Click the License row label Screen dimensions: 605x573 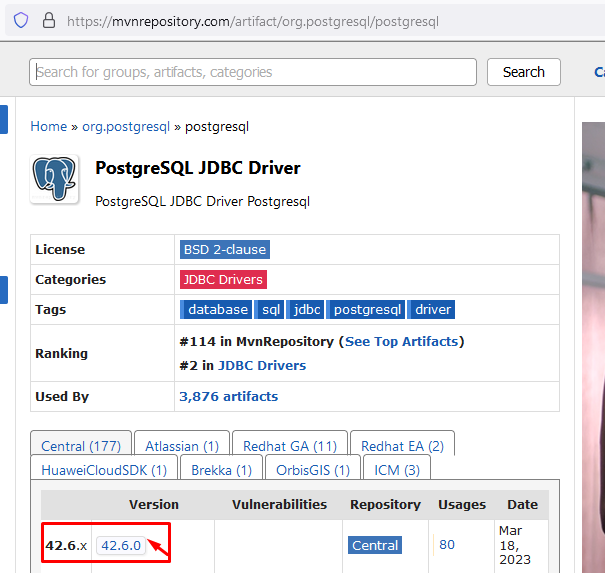click(x=60, y=250)
